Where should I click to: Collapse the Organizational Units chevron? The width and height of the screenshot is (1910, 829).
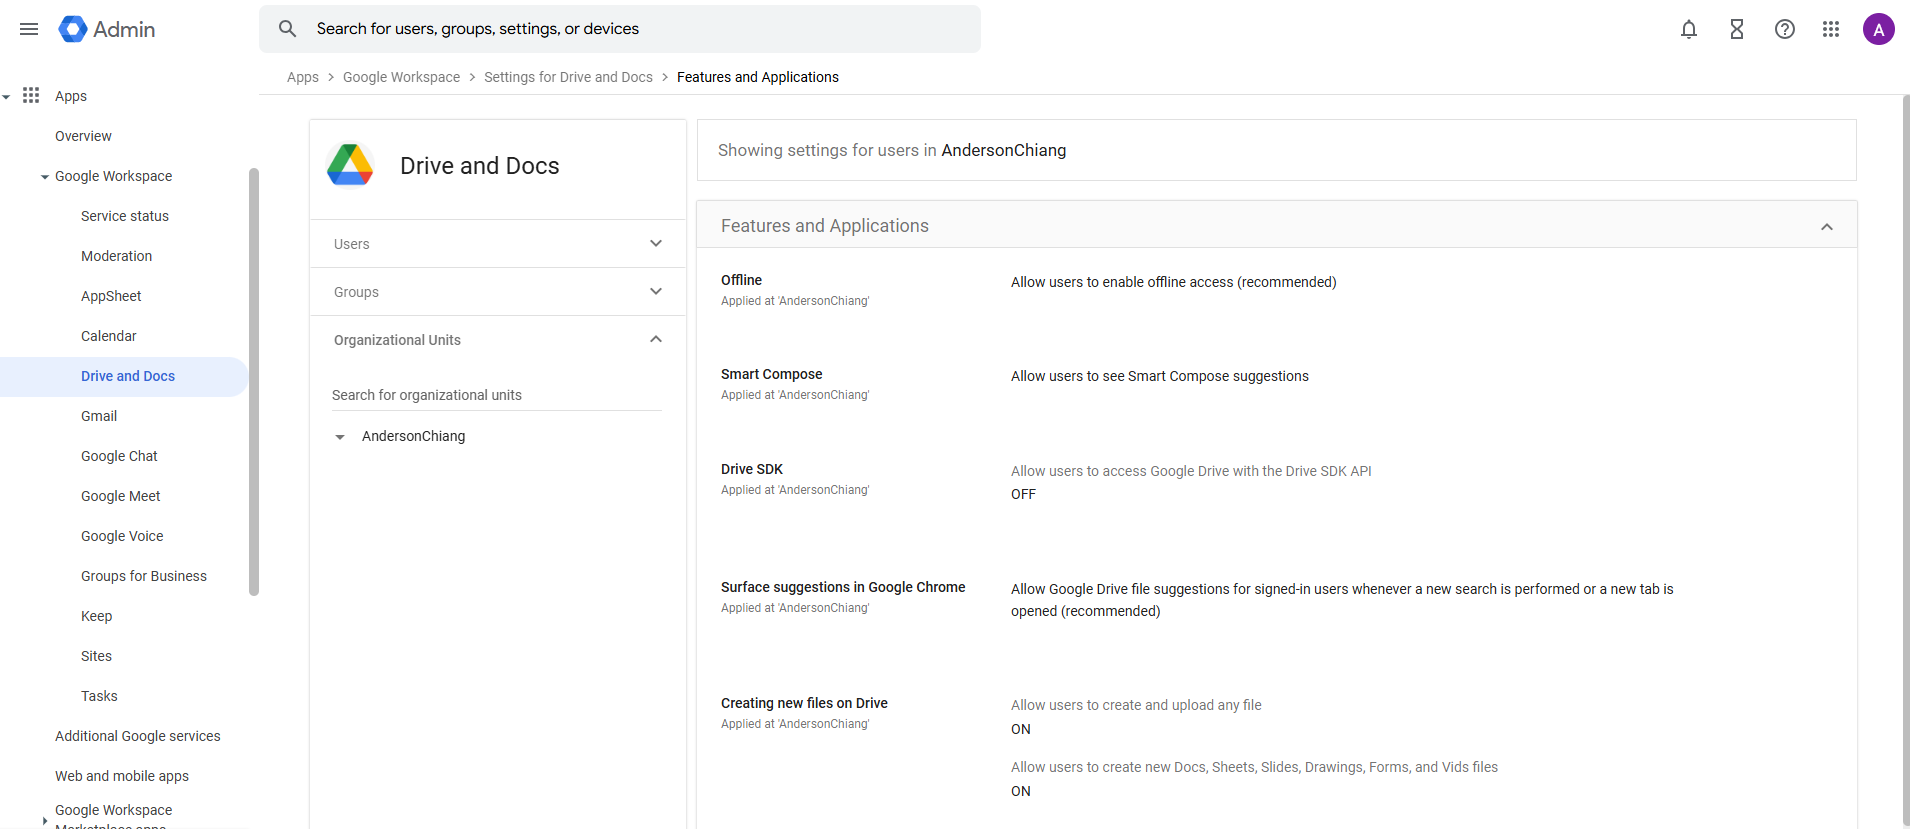656,339
